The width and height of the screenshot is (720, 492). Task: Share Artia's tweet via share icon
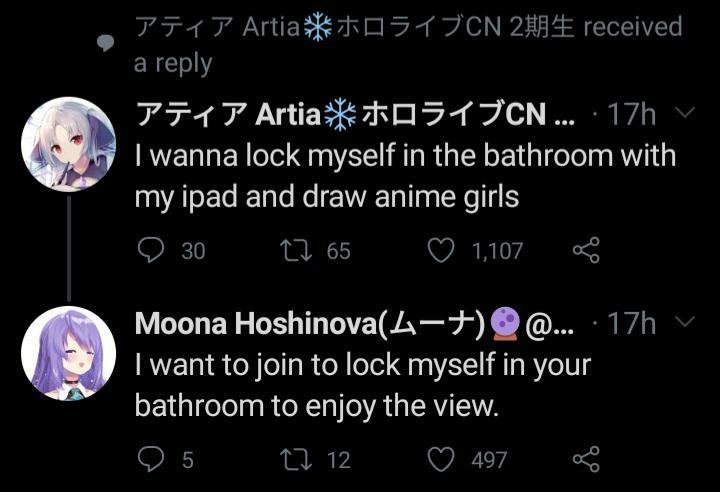585,250
